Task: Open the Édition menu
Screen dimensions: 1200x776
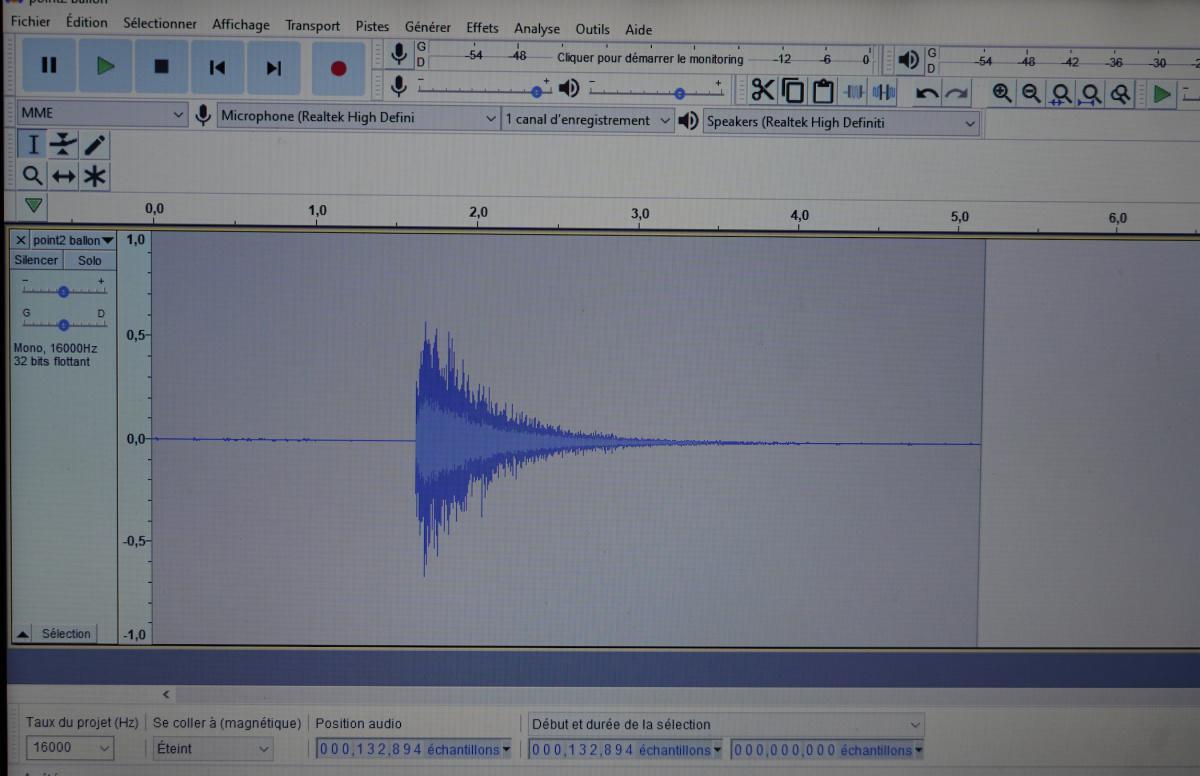Action: click(x=87, y=21)
